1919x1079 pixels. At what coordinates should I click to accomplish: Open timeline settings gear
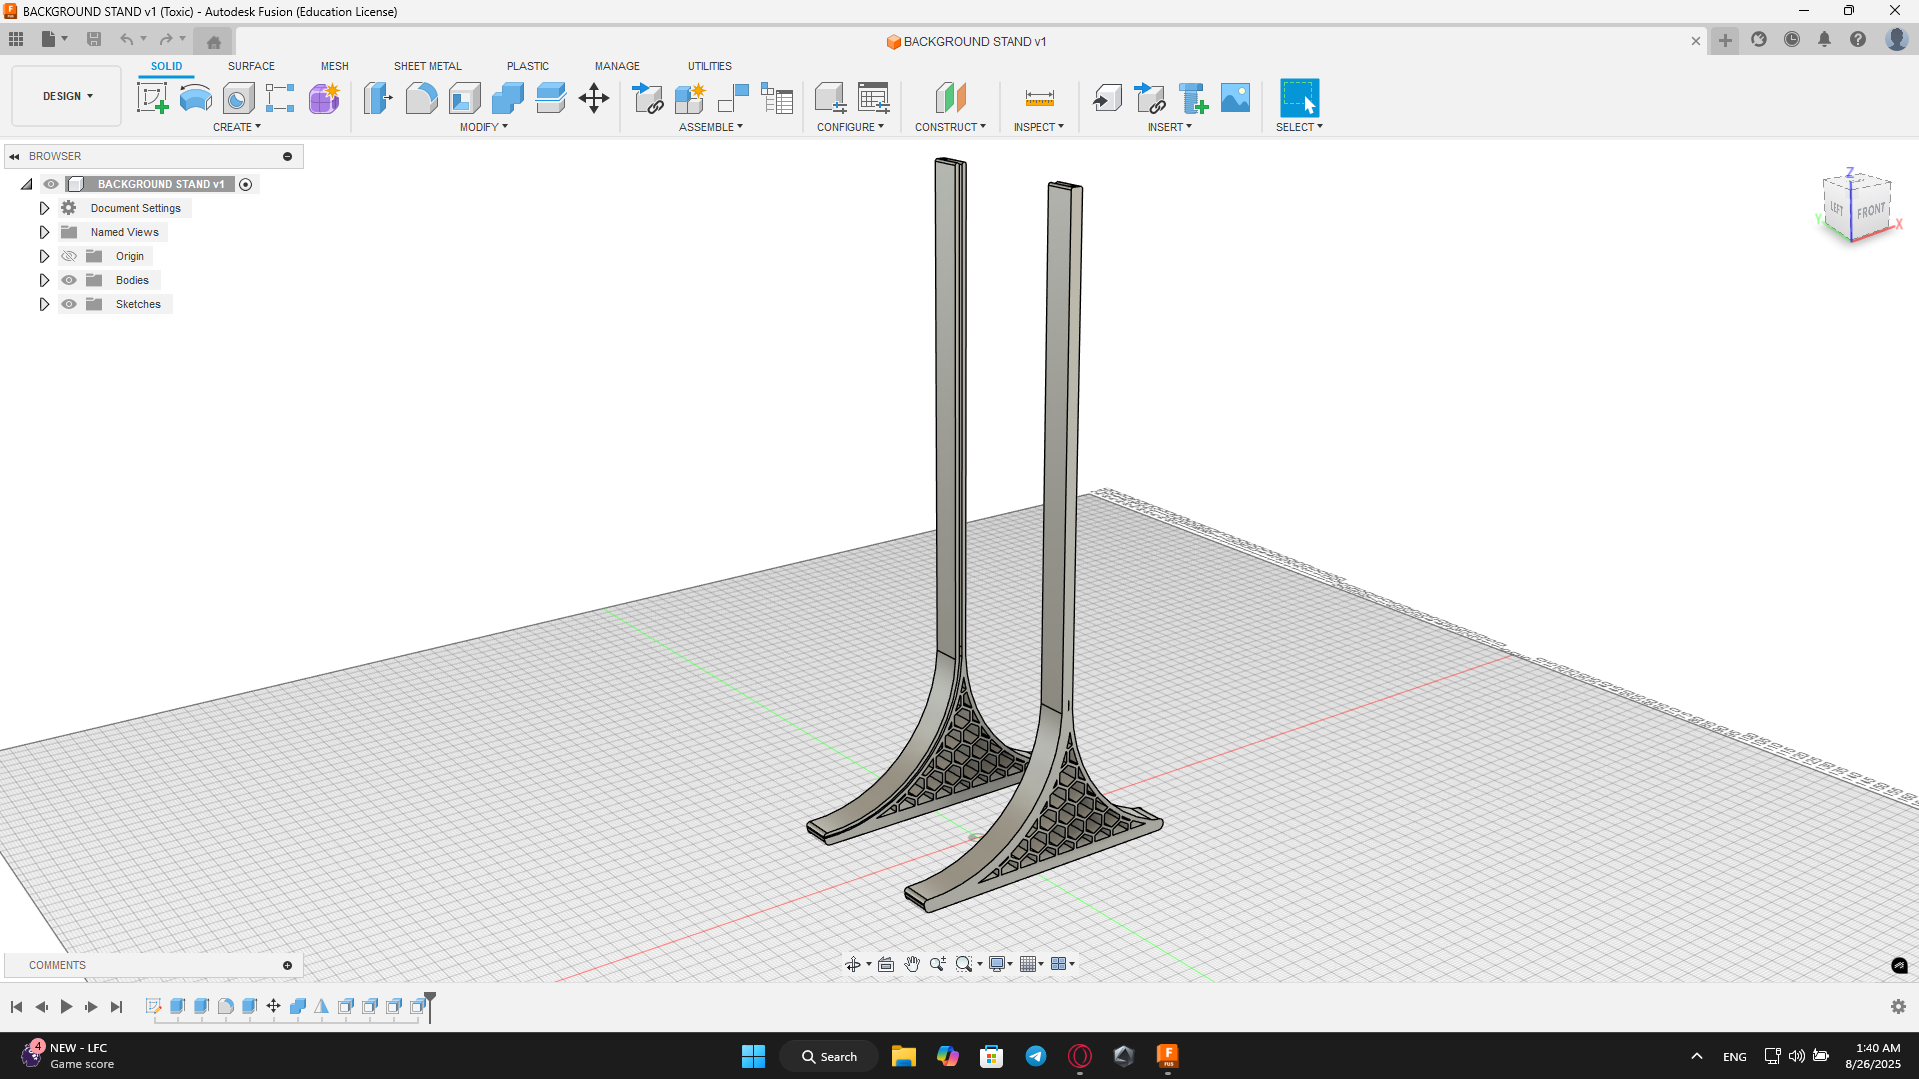1898,1007
